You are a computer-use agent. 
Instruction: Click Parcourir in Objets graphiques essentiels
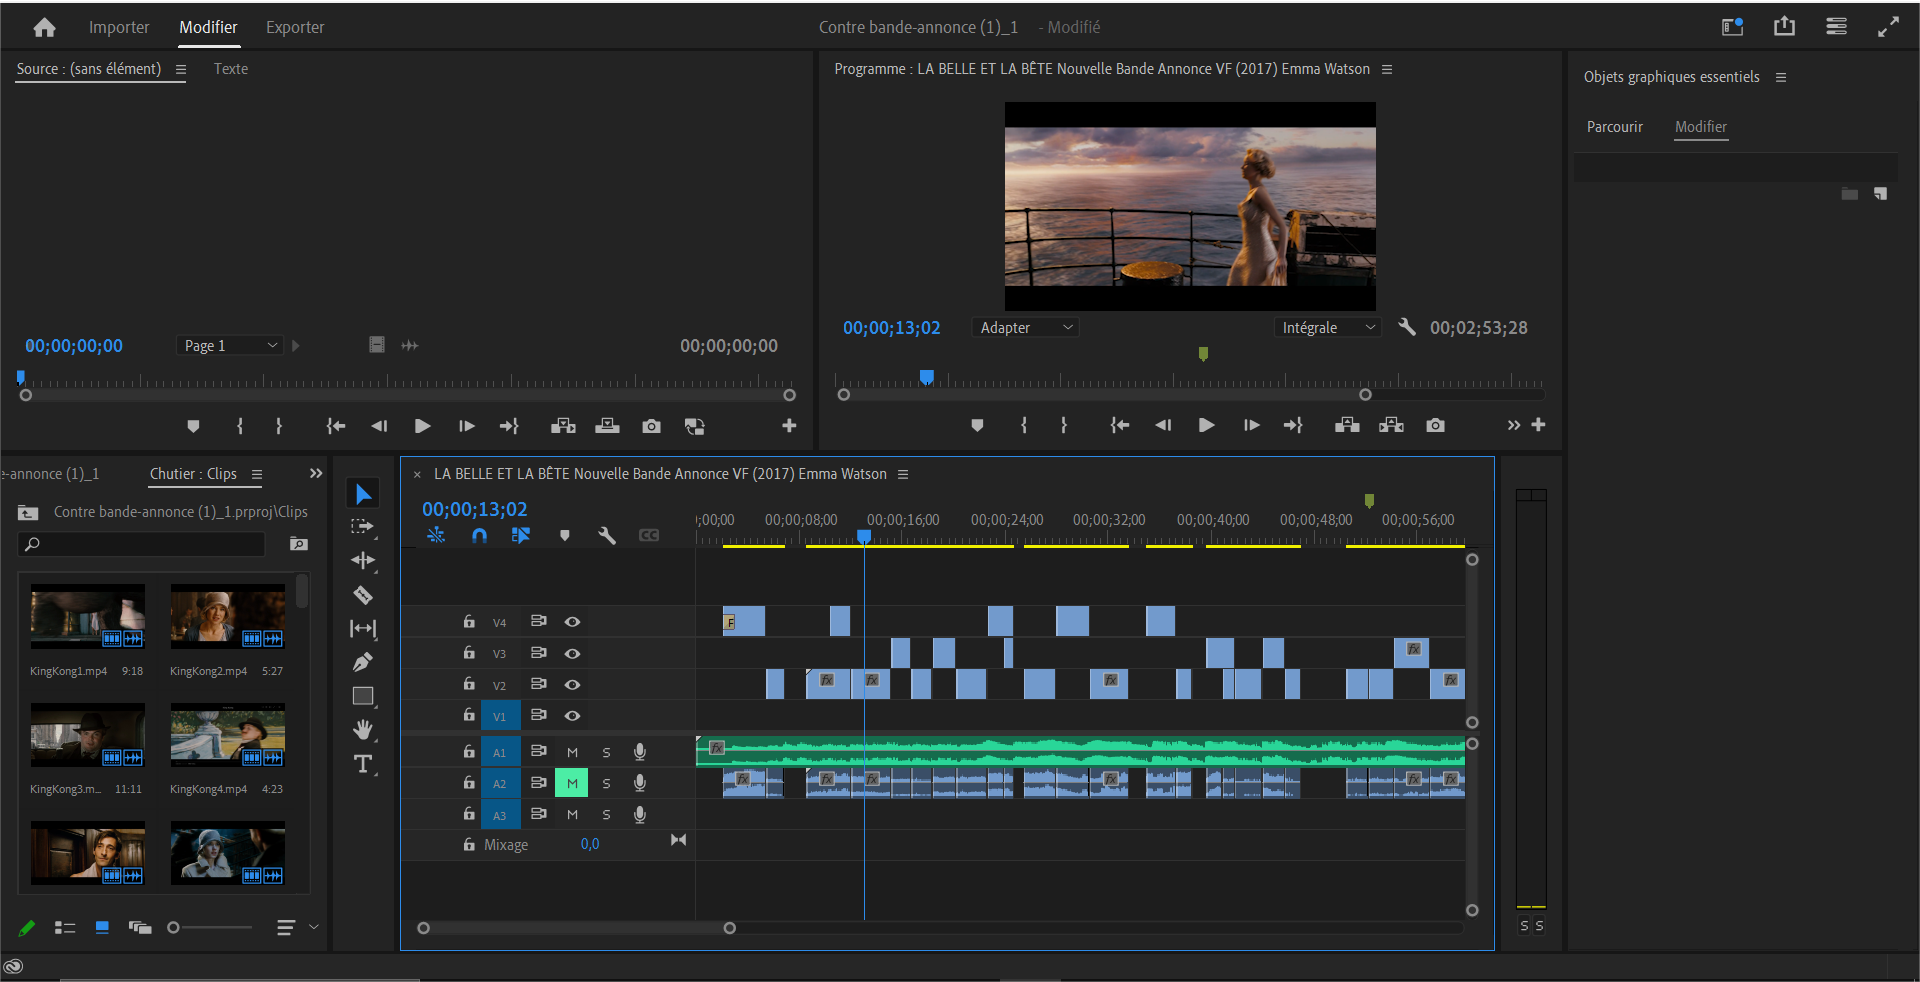click(x=1614, y=127)
